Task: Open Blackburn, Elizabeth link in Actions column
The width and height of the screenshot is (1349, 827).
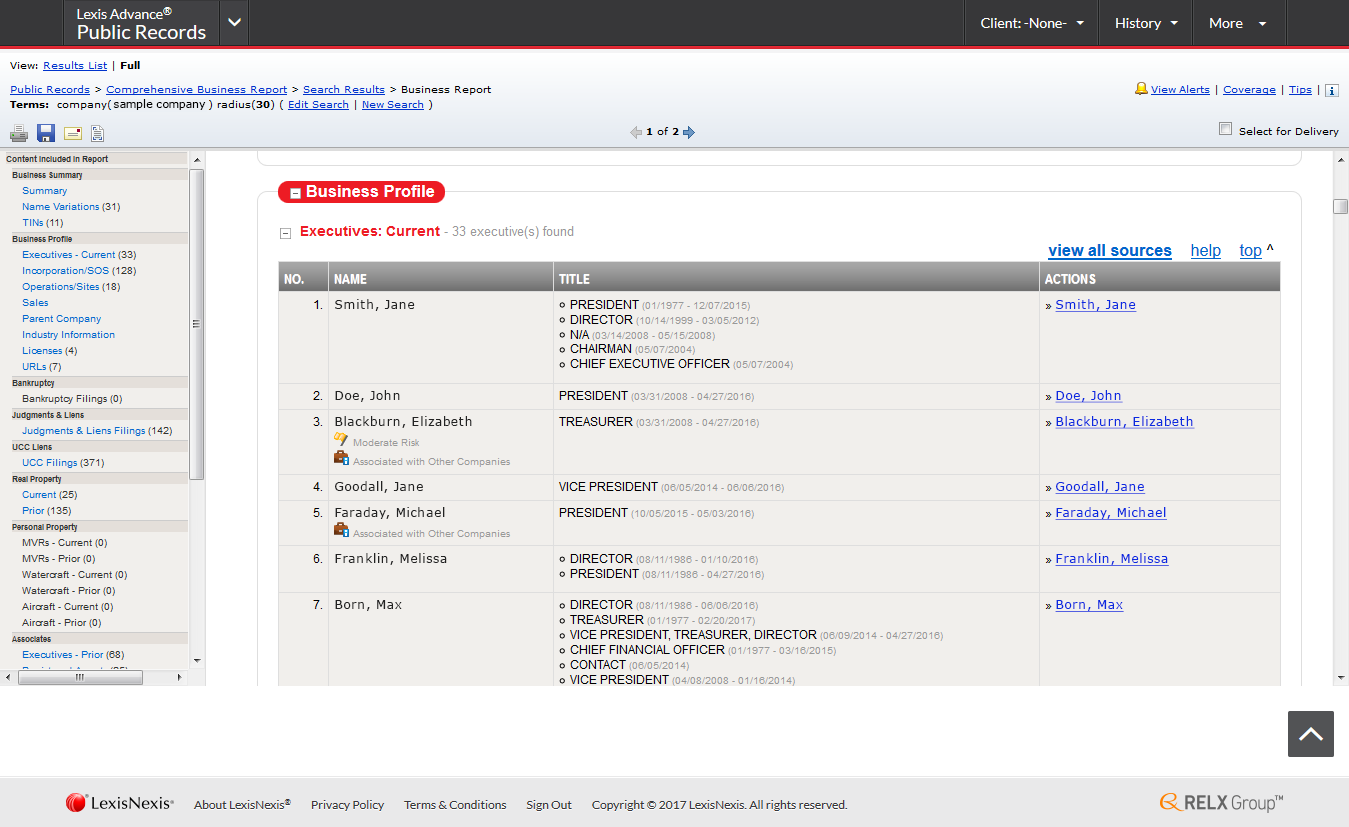Action: tap(1124, 422)
